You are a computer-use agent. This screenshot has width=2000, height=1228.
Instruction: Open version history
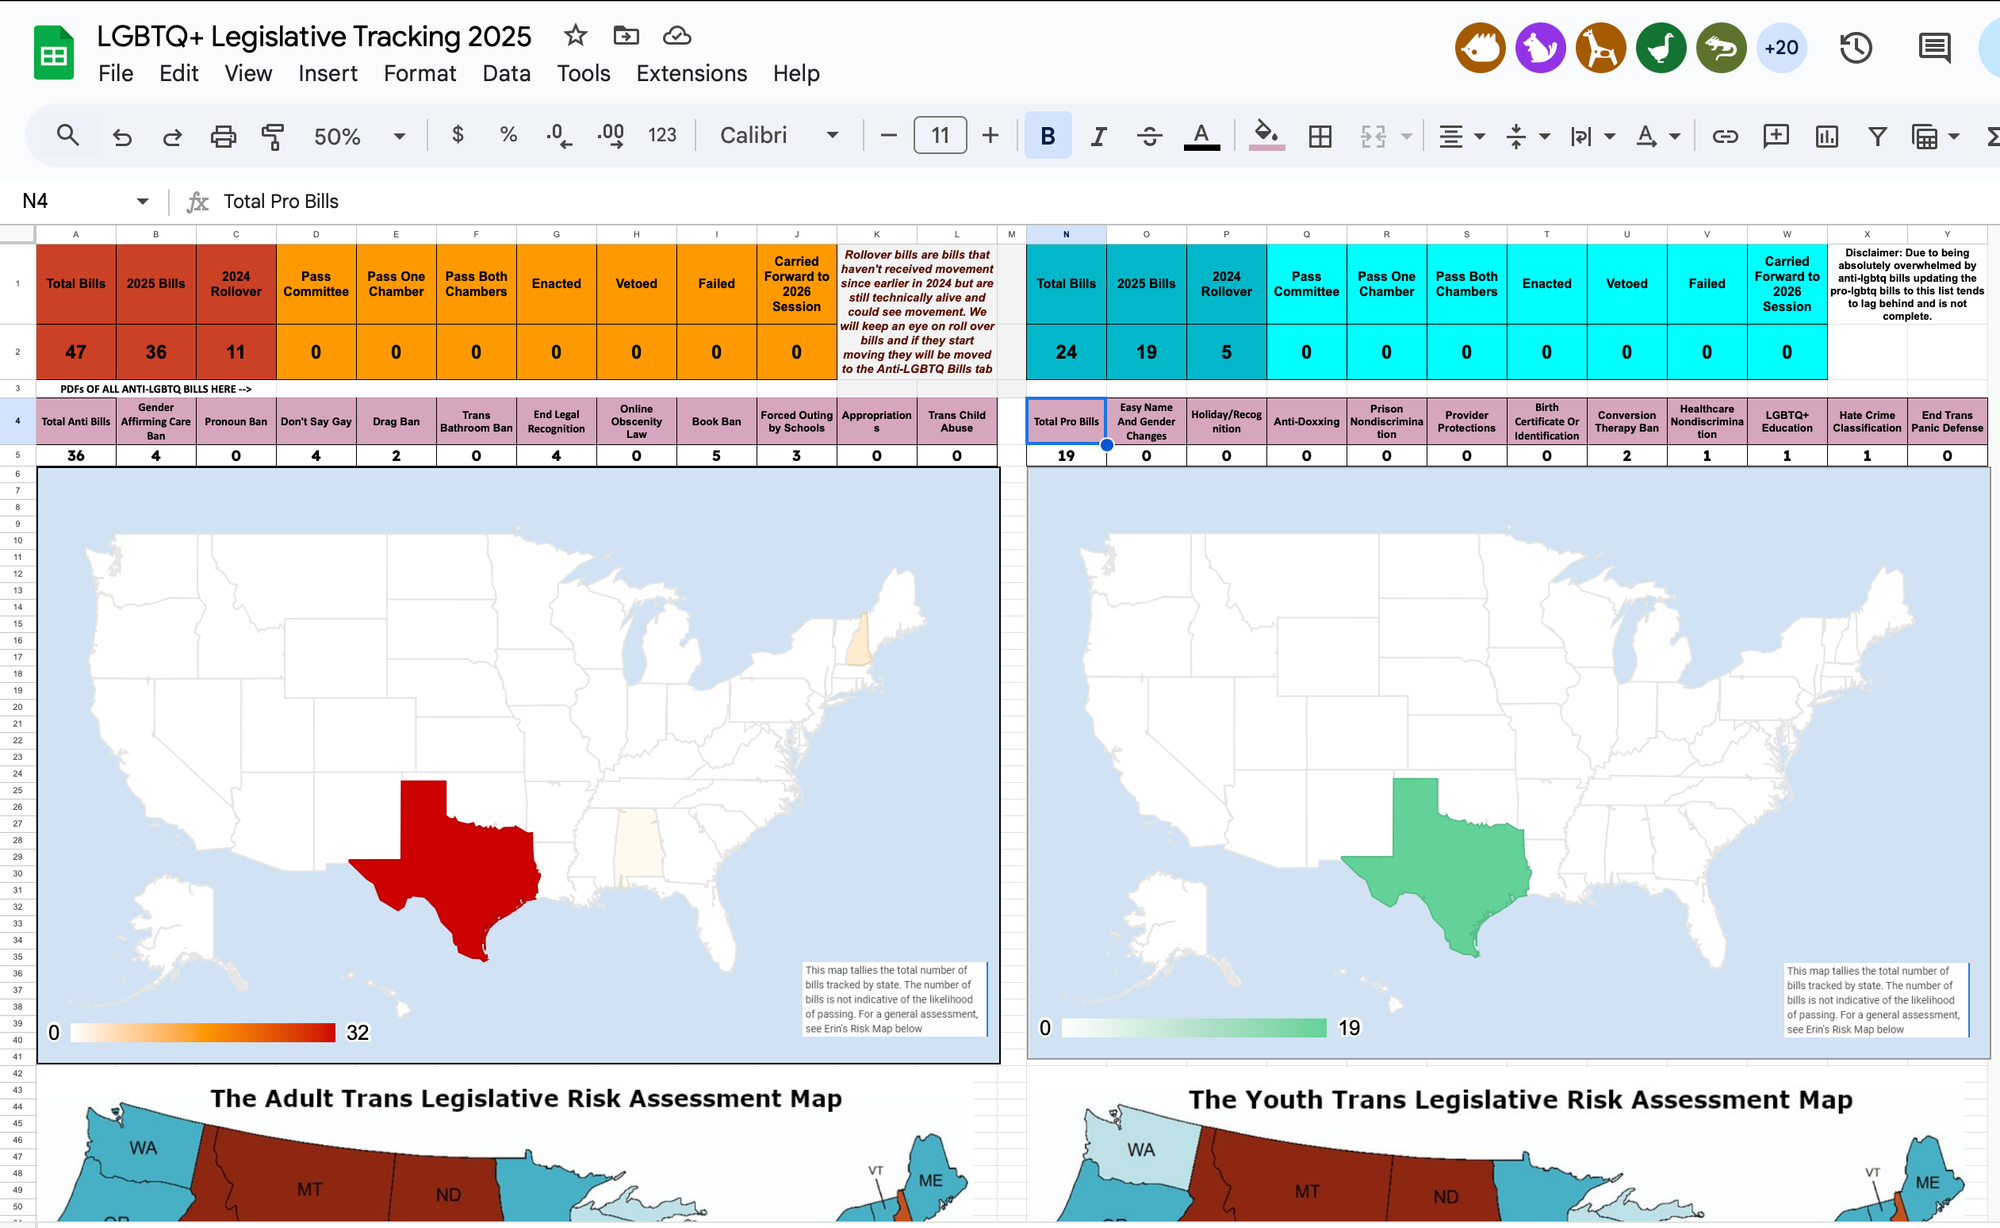tap(1856, 47)
